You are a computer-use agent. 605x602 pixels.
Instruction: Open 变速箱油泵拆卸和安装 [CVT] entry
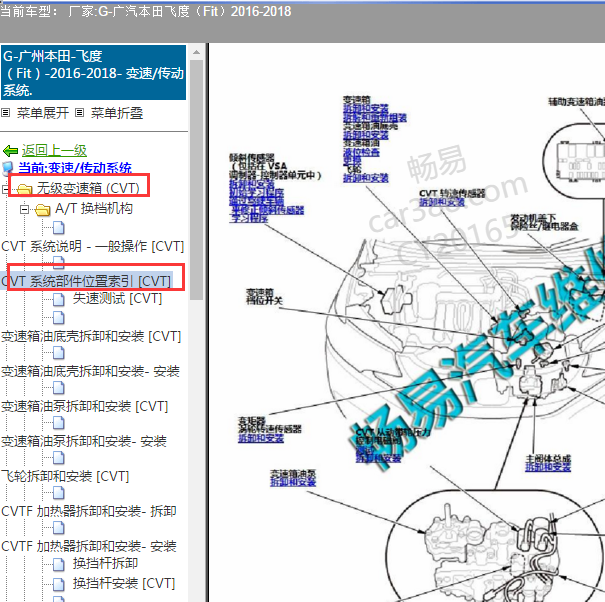pos(85,406)
